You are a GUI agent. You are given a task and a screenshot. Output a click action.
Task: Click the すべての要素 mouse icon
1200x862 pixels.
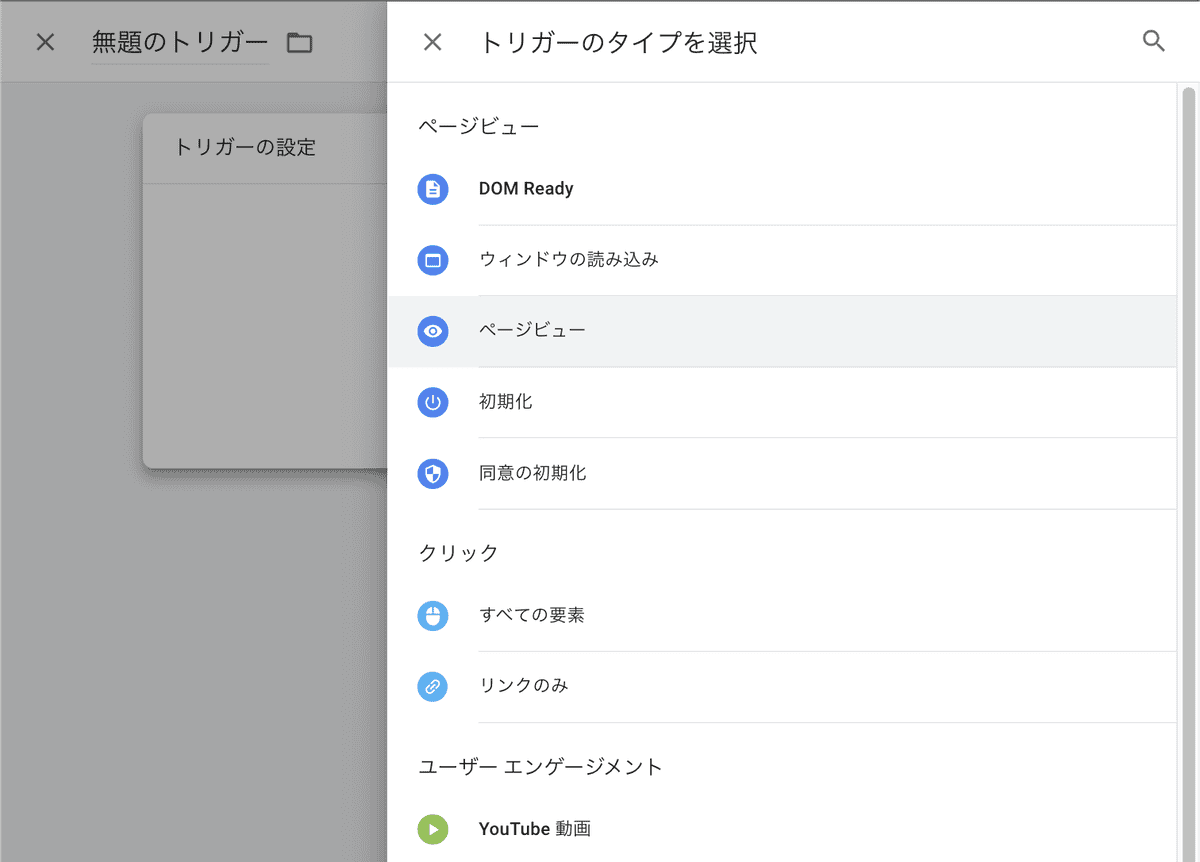[433, 615]
